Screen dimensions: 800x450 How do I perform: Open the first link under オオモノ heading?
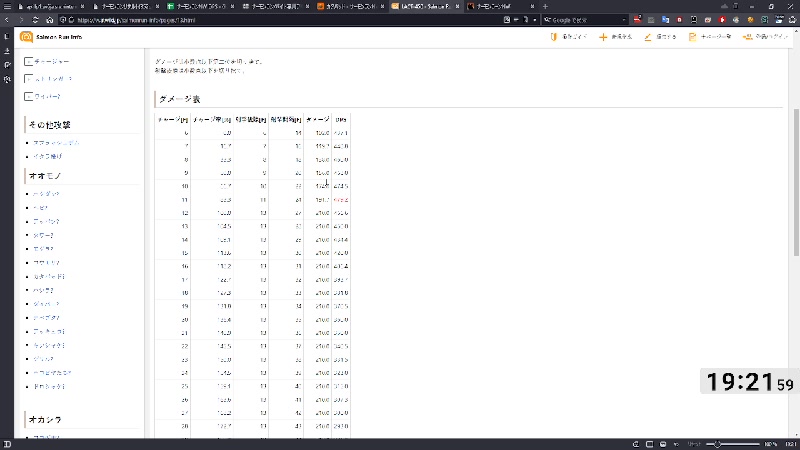coord(46,192)
